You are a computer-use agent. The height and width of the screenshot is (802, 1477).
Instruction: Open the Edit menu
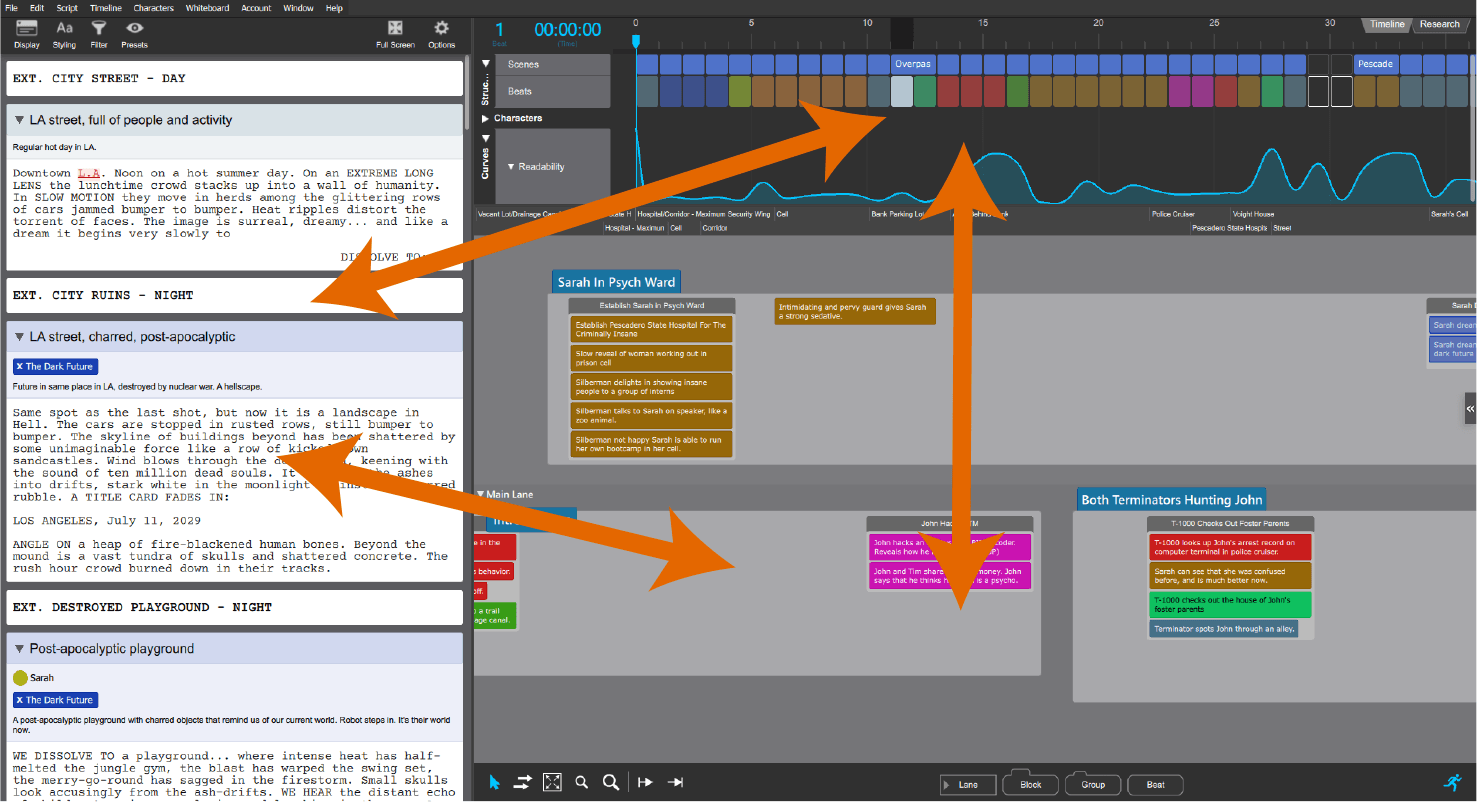click(37, 8)
